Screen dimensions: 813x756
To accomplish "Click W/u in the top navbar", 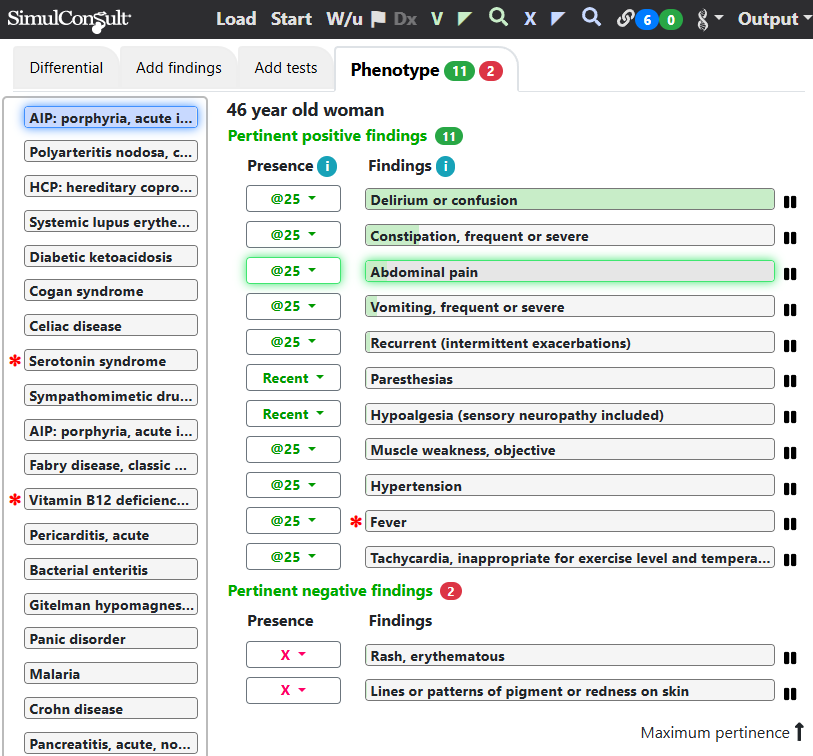I will 344,19.
